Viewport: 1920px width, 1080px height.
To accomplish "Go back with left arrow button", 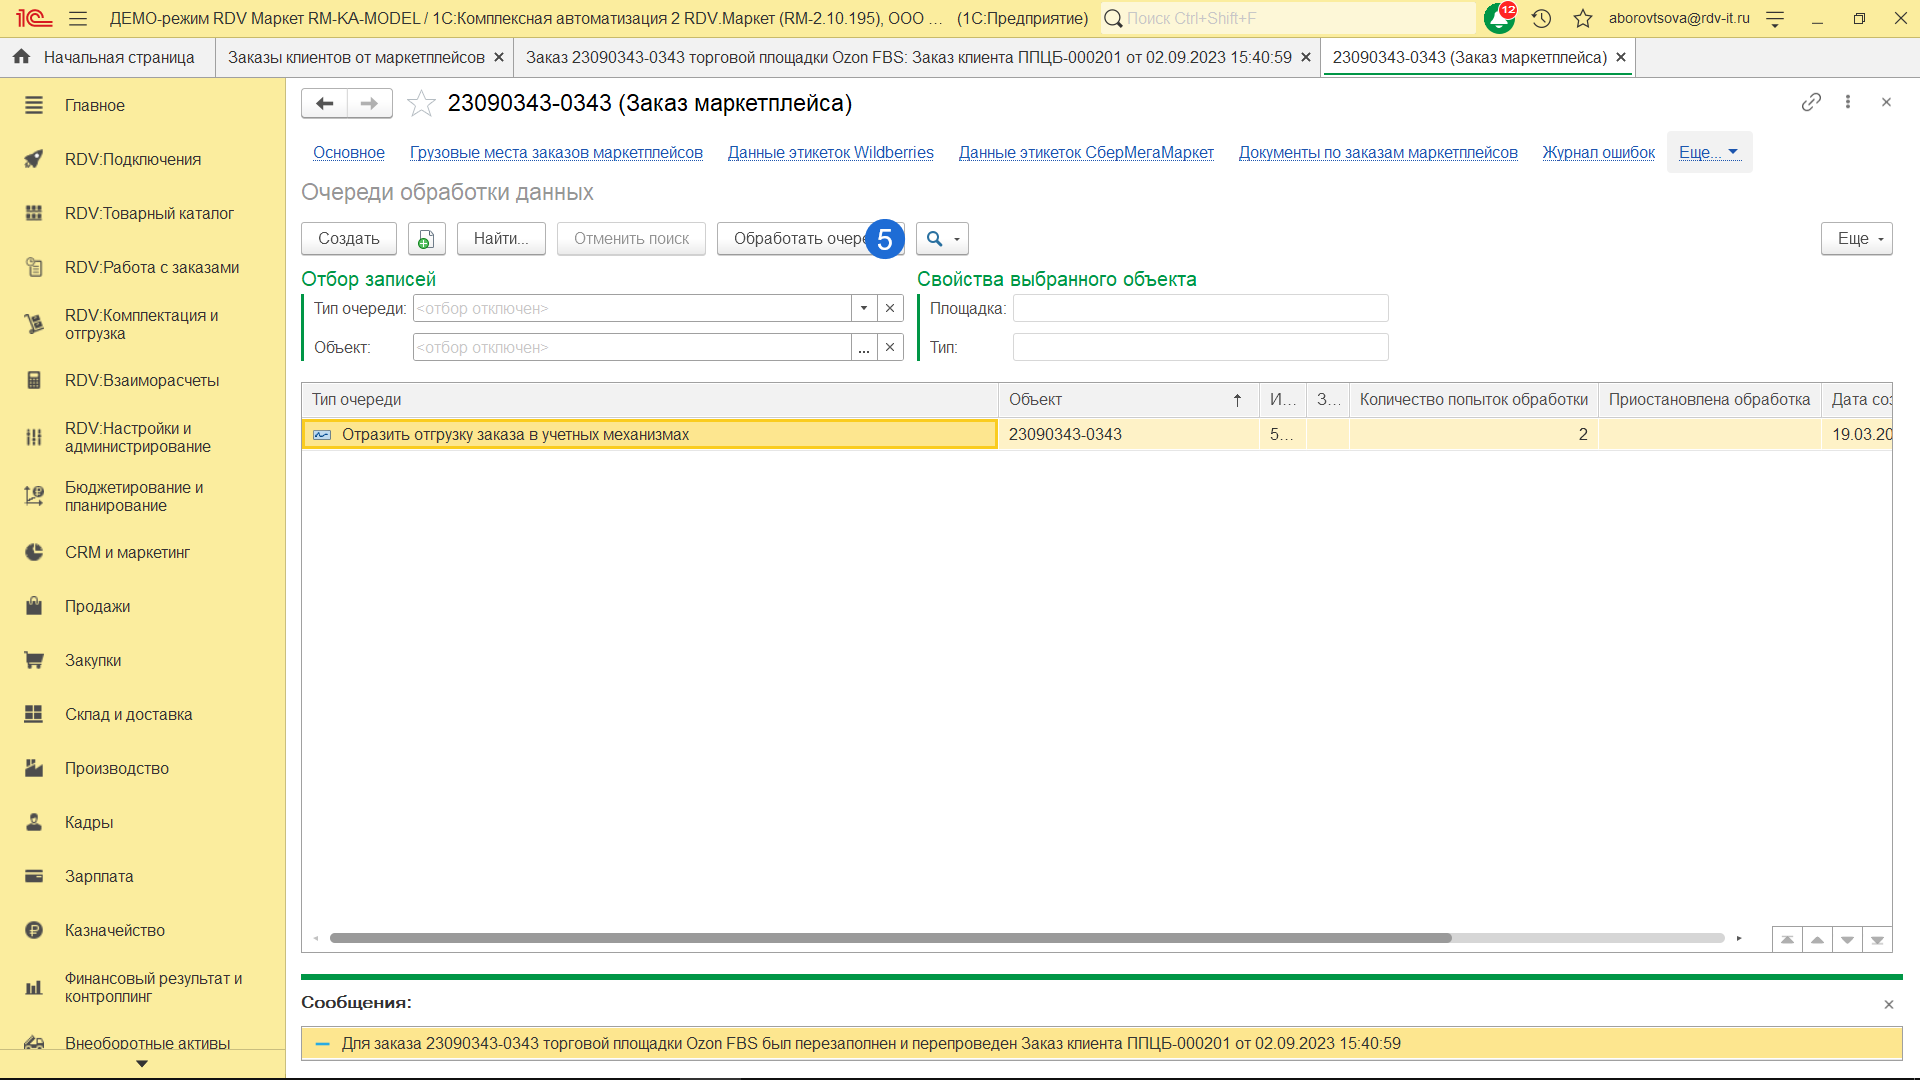I will (x=324, y=103).
